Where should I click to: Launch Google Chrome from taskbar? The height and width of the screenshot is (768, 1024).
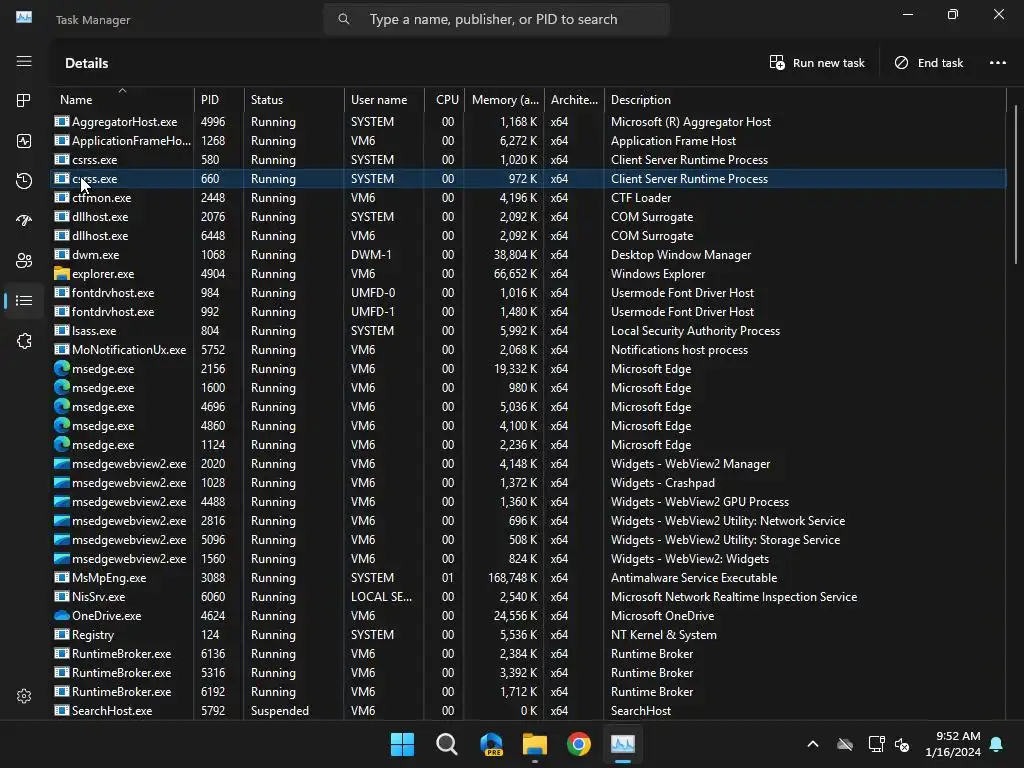tap(579, 744)
